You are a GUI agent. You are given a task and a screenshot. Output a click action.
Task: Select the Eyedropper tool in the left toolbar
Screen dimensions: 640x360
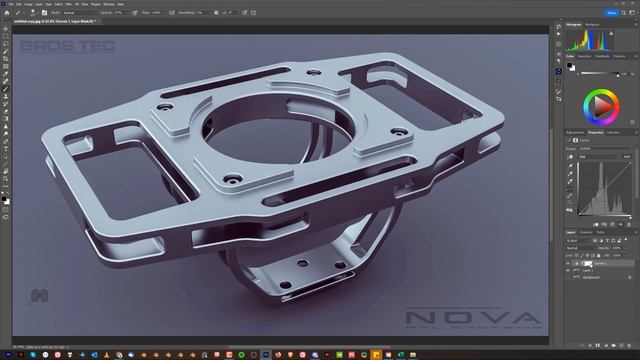click(5, 74)
